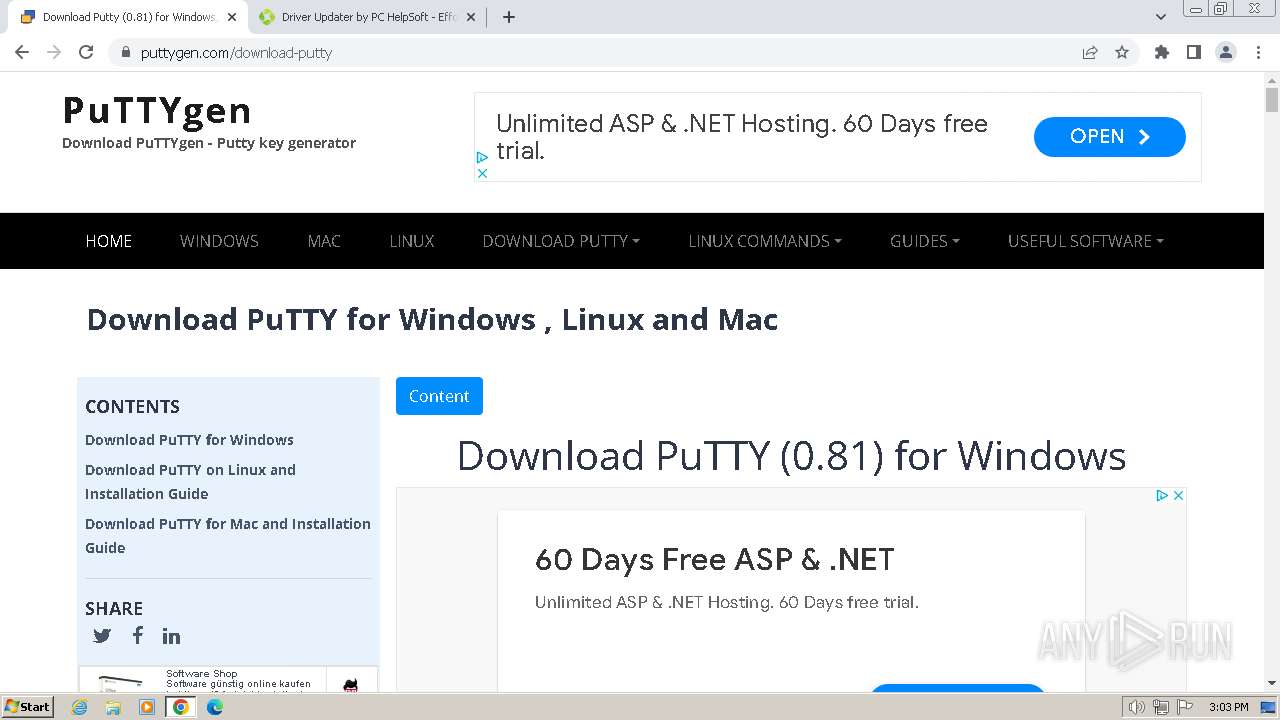Click the blue Content button

pos(439,396)
